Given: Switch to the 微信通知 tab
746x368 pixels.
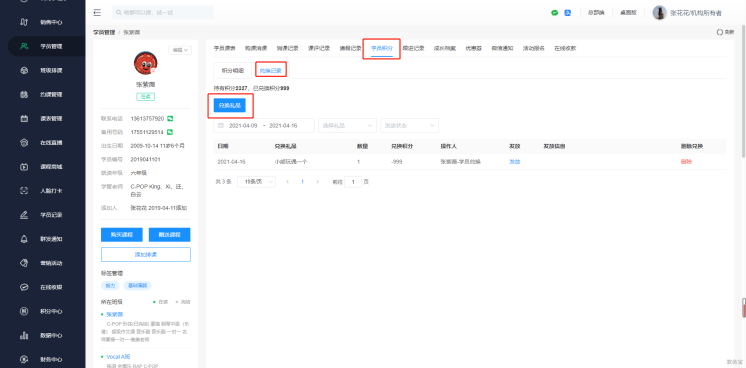Looking at the screenshot, I should tap(502, 48).
